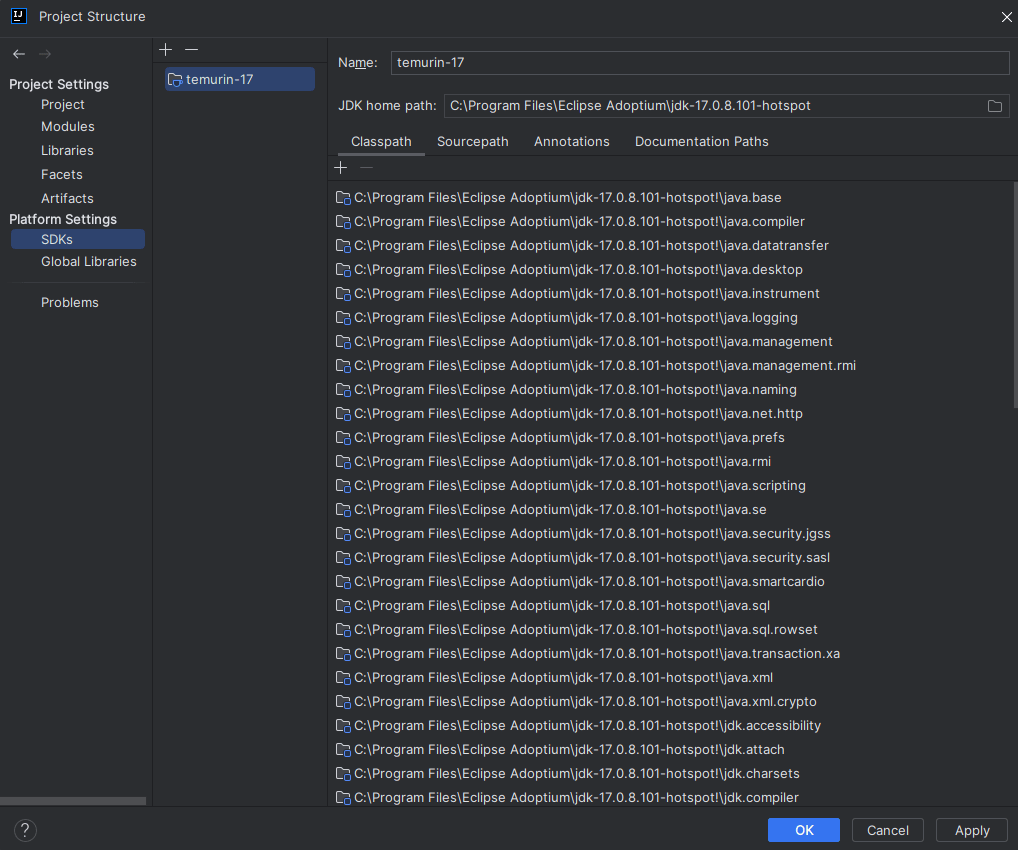Add a new SDK with plus icon

166,49
